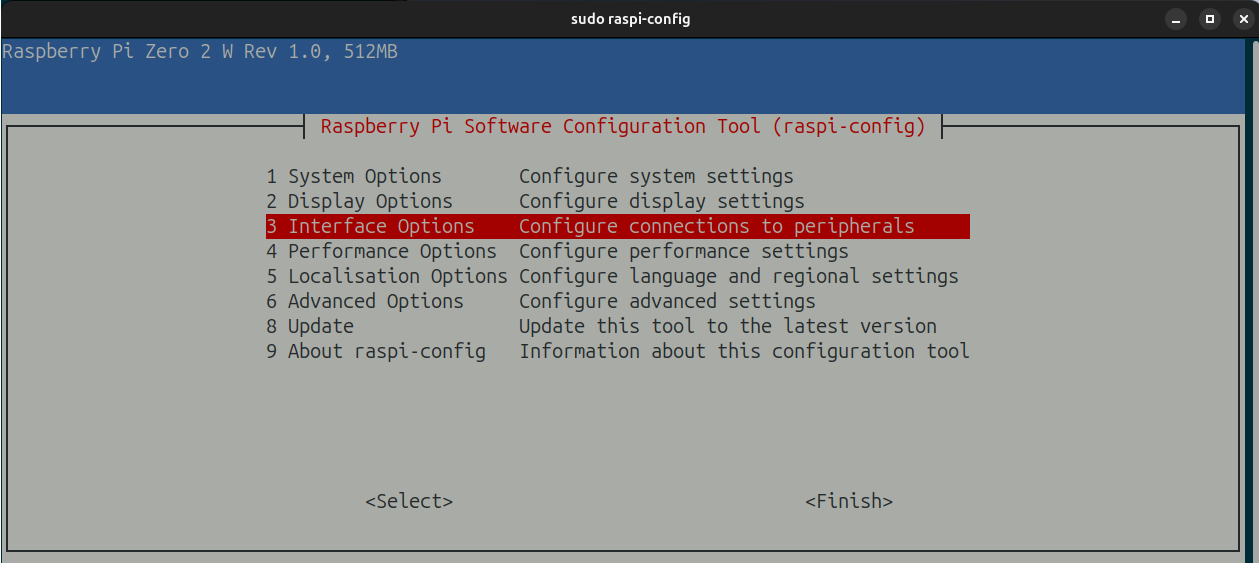The image size is (1260, 565).
Task: Click "Configure advanced settings" description text
Action: pyautogui.click(x=667, y=302)
